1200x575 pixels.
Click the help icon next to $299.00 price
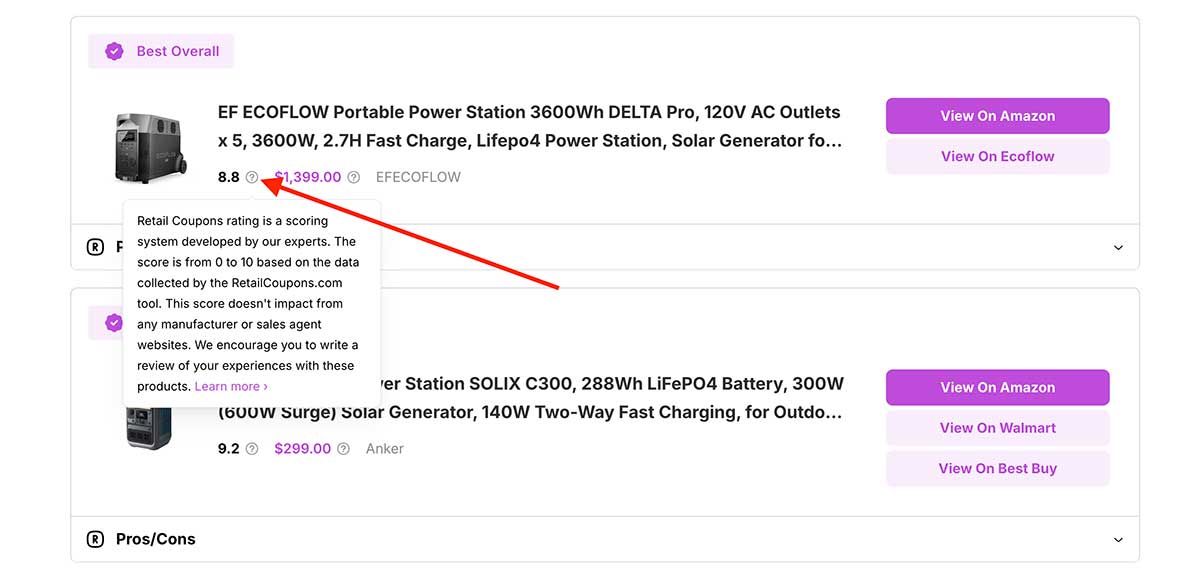pyautogui.click(x=343, y=449)
